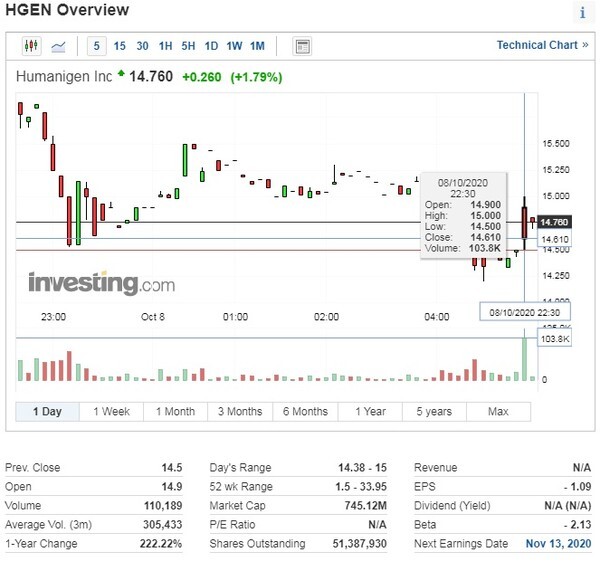Viewport: 600px width, 571px height.
Task: Click the Oct 8 time axis label
Action: tap(153, 317)
